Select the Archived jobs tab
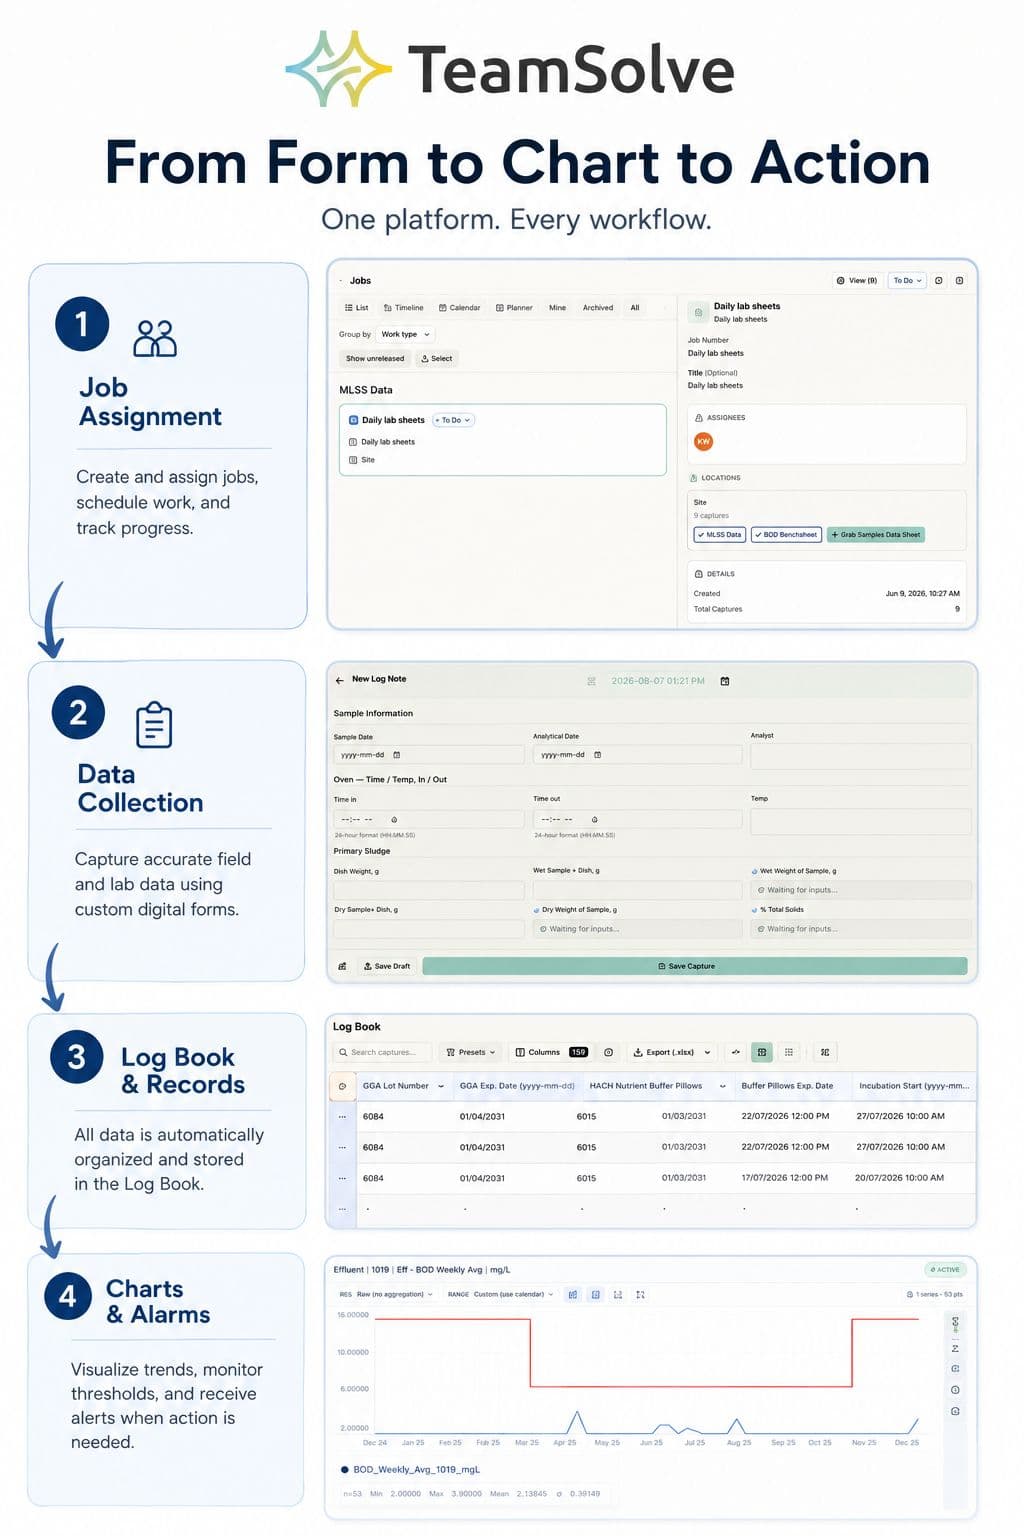Image resolution: width=1024 pixels, height=1536 pixels. pos(598,308)
